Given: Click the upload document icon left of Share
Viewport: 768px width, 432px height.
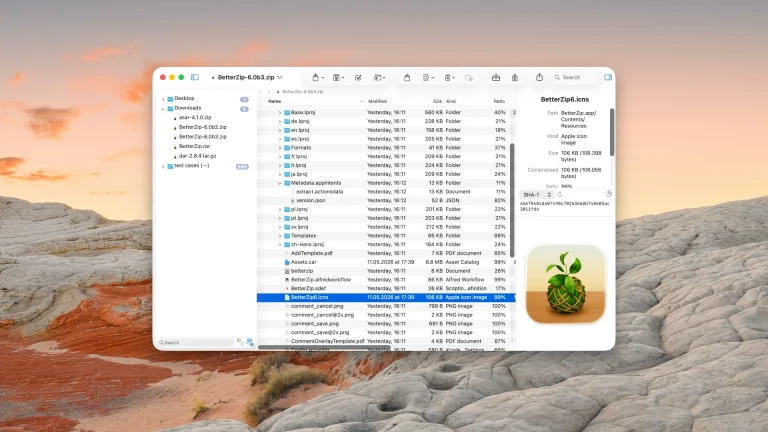Looking at the screenshot, I should [x=515, y=77].
